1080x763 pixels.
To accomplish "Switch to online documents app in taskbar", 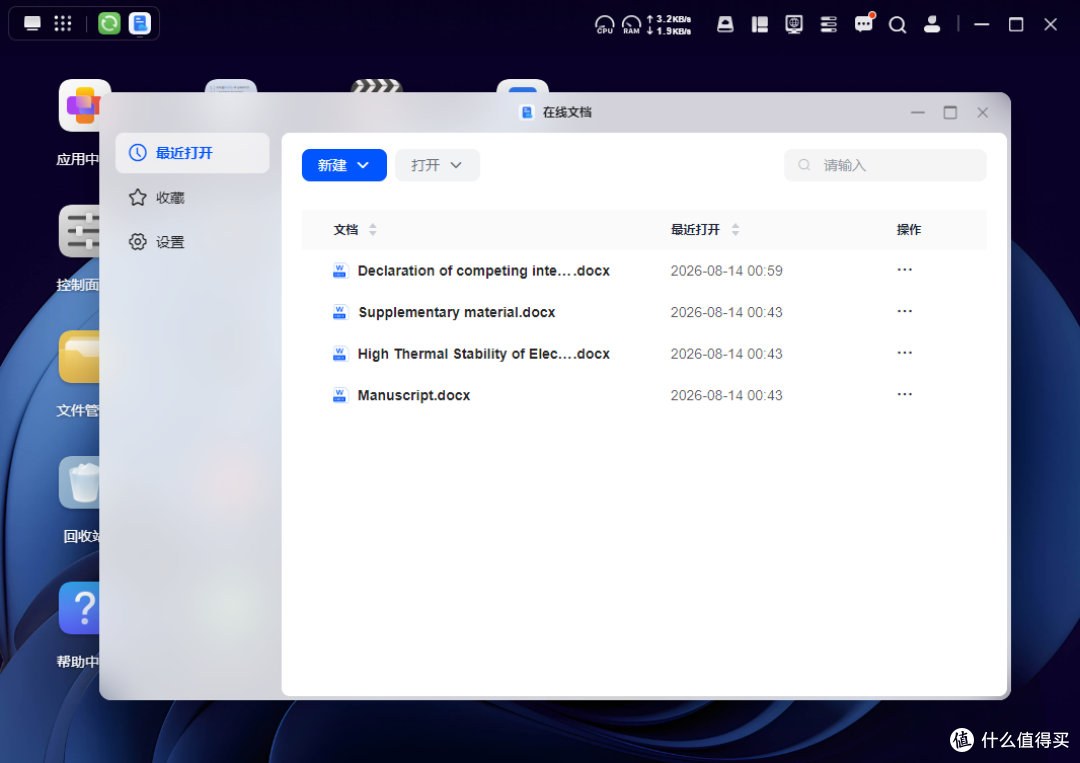I will [140, 23].
